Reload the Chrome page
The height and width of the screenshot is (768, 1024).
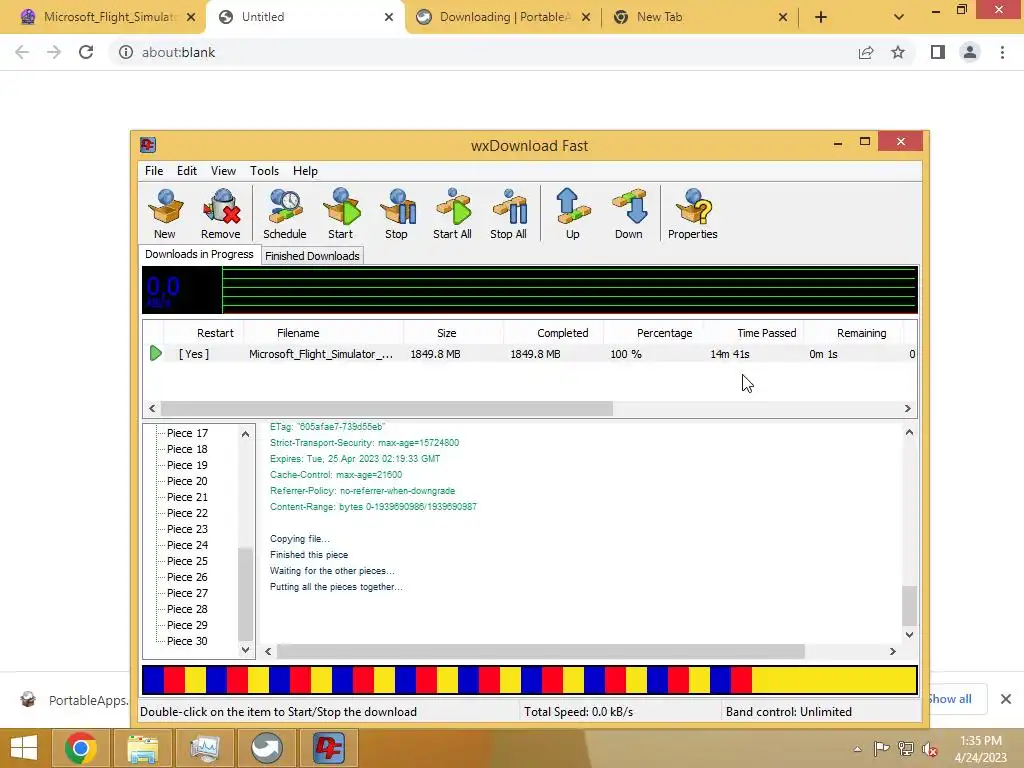click(86, 52)
